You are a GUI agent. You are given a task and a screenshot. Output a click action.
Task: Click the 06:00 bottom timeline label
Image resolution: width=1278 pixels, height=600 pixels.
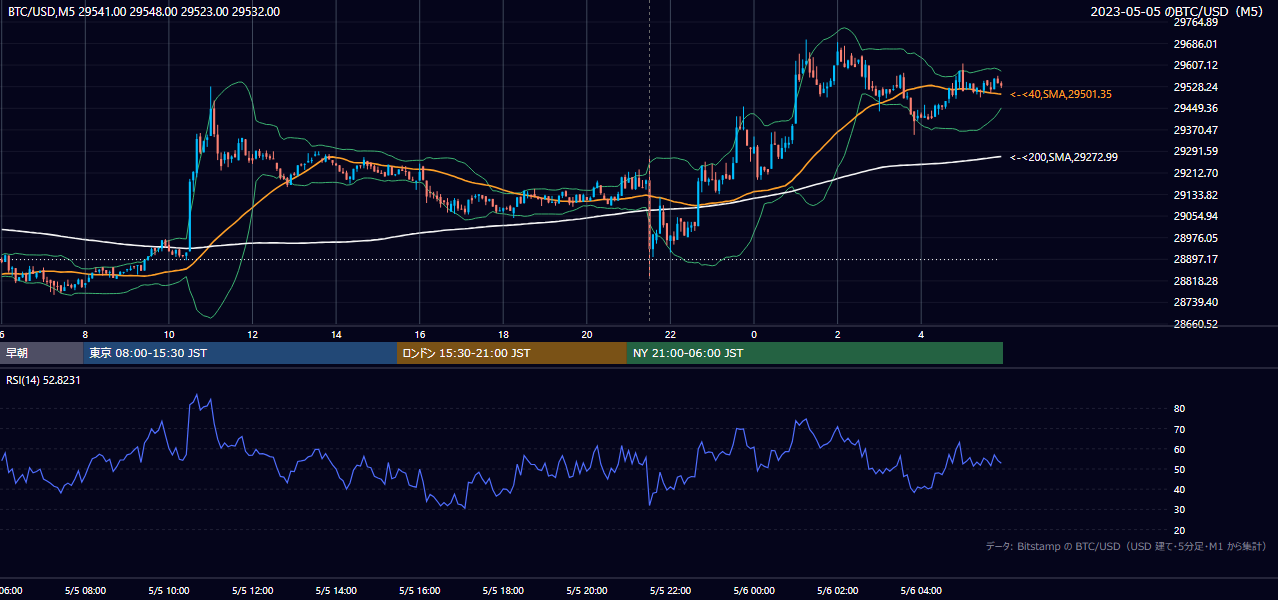[x=11, y=591]
